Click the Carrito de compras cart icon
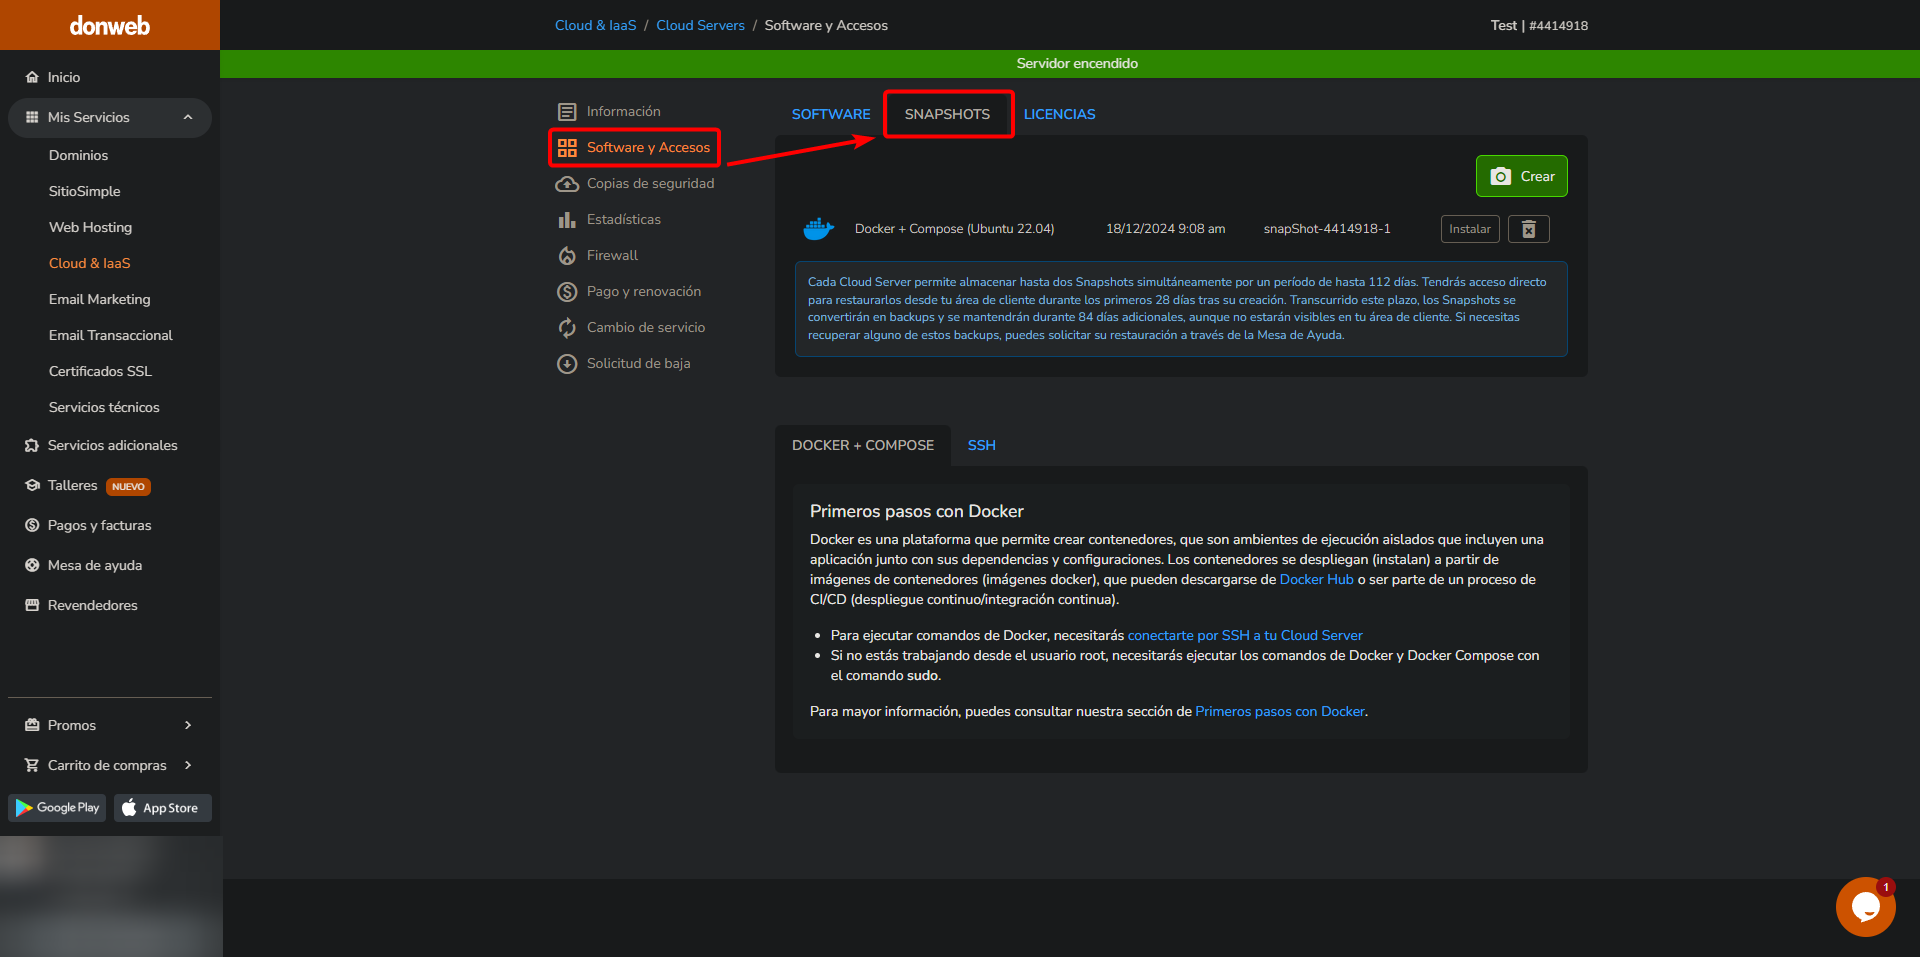This screenshot has height=957, width=1920. click(32, 765)
